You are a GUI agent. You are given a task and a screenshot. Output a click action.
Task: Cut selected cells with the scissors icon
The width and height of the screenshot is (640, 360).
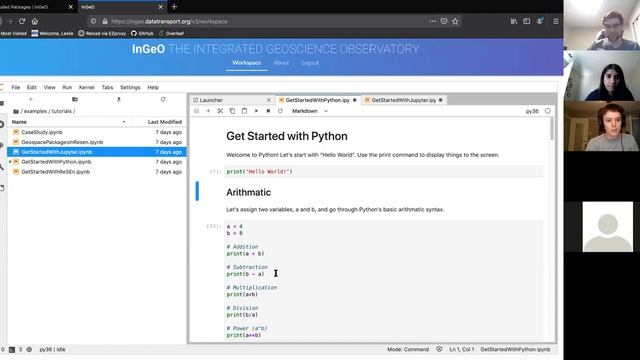pos(220,111)
